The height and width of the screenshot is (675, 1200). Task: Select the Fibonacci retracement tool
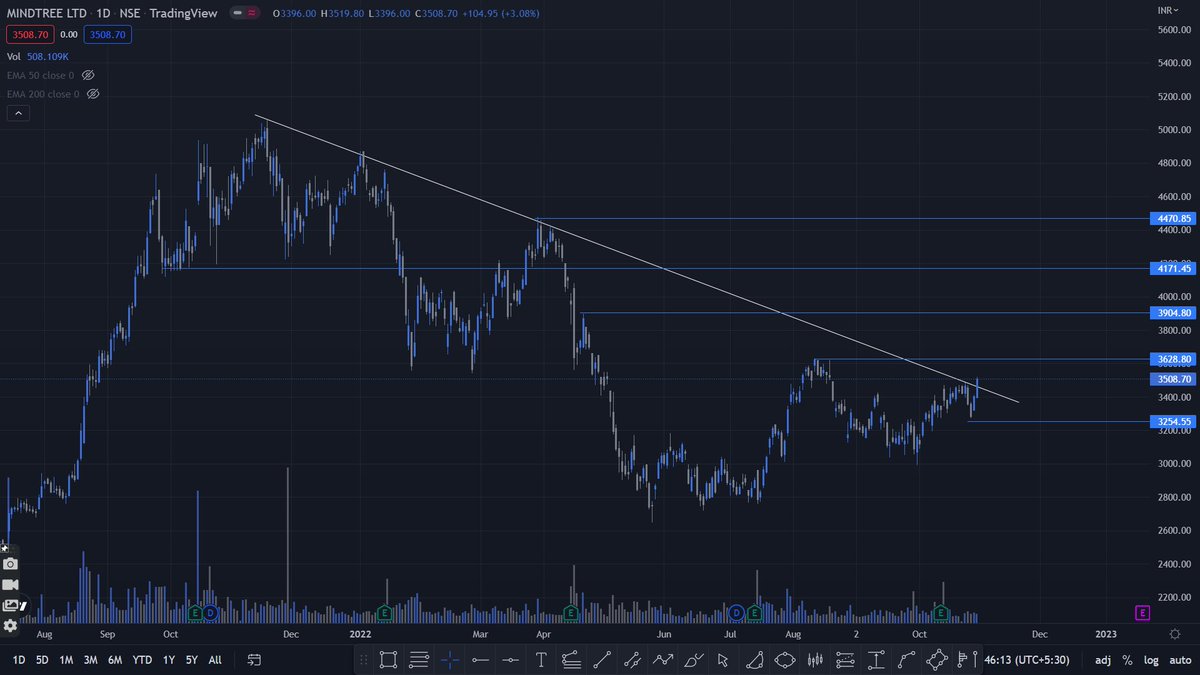click(571, 660)
